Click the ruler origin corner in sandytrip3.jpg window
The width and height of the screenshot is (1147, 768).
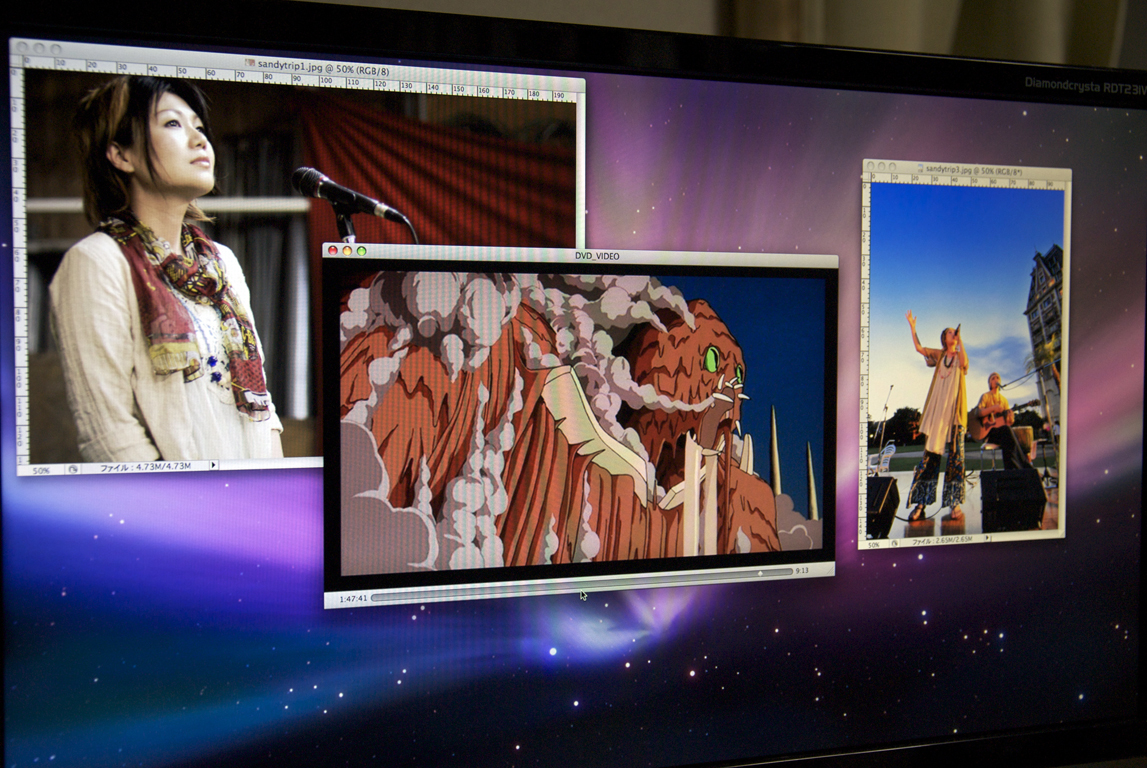868,176
